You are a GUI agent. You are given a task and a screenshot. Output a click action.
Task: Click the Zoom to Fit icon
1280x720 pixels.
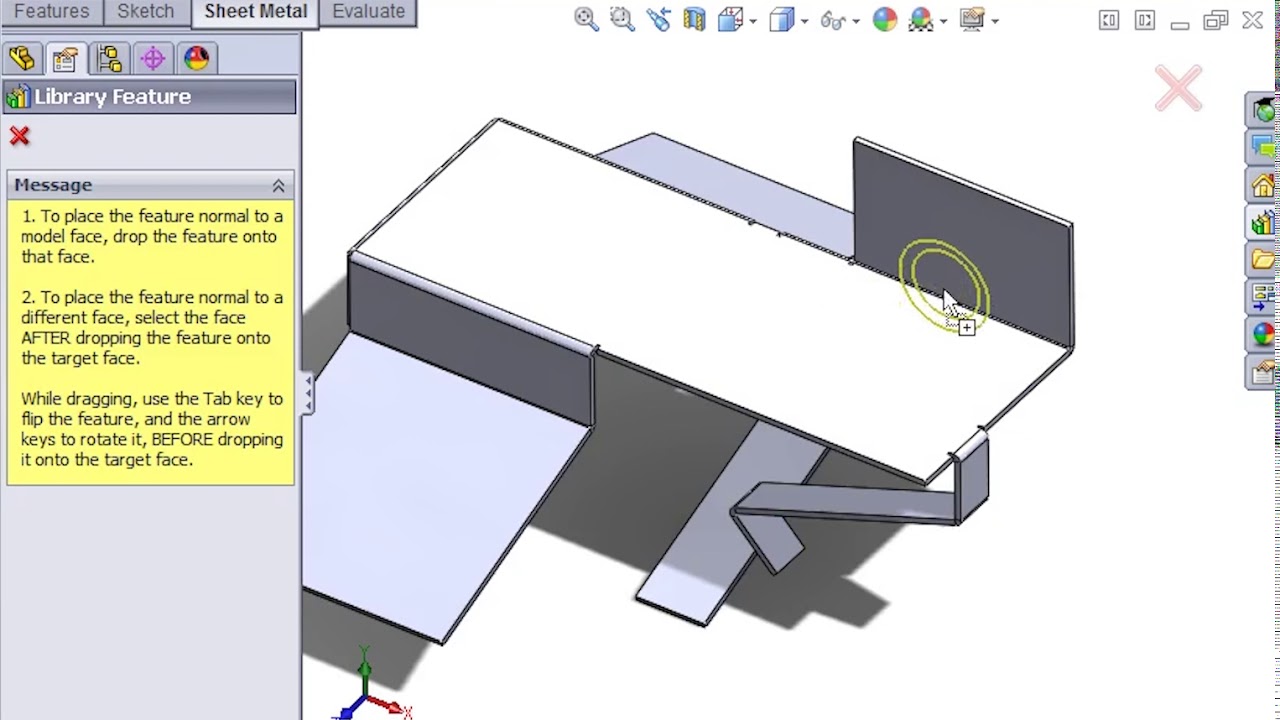(586, 19)
